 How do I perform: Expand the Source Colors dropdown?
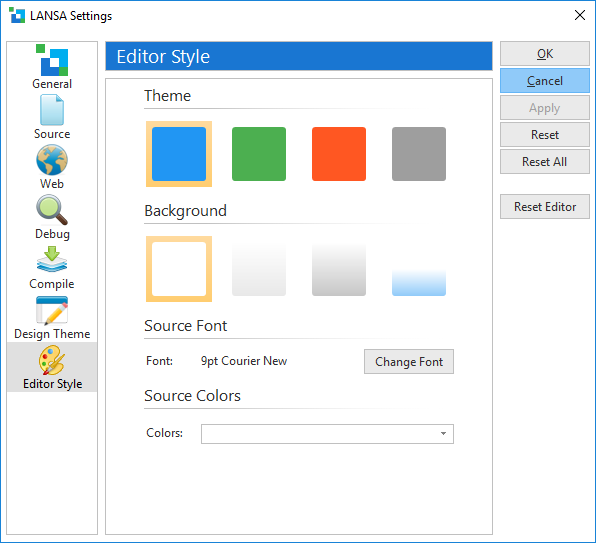point(327,434)
